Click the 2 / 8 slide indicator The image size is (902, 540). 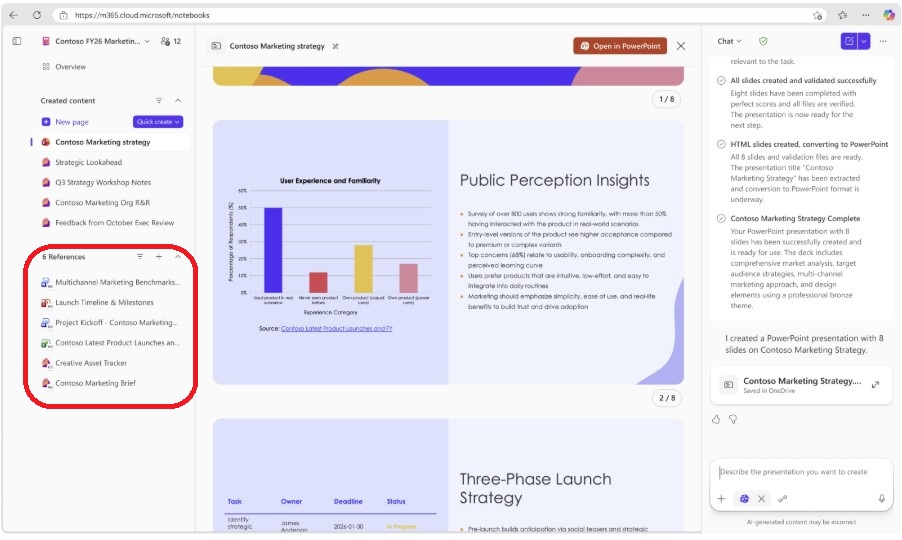[x=667, y=398]
